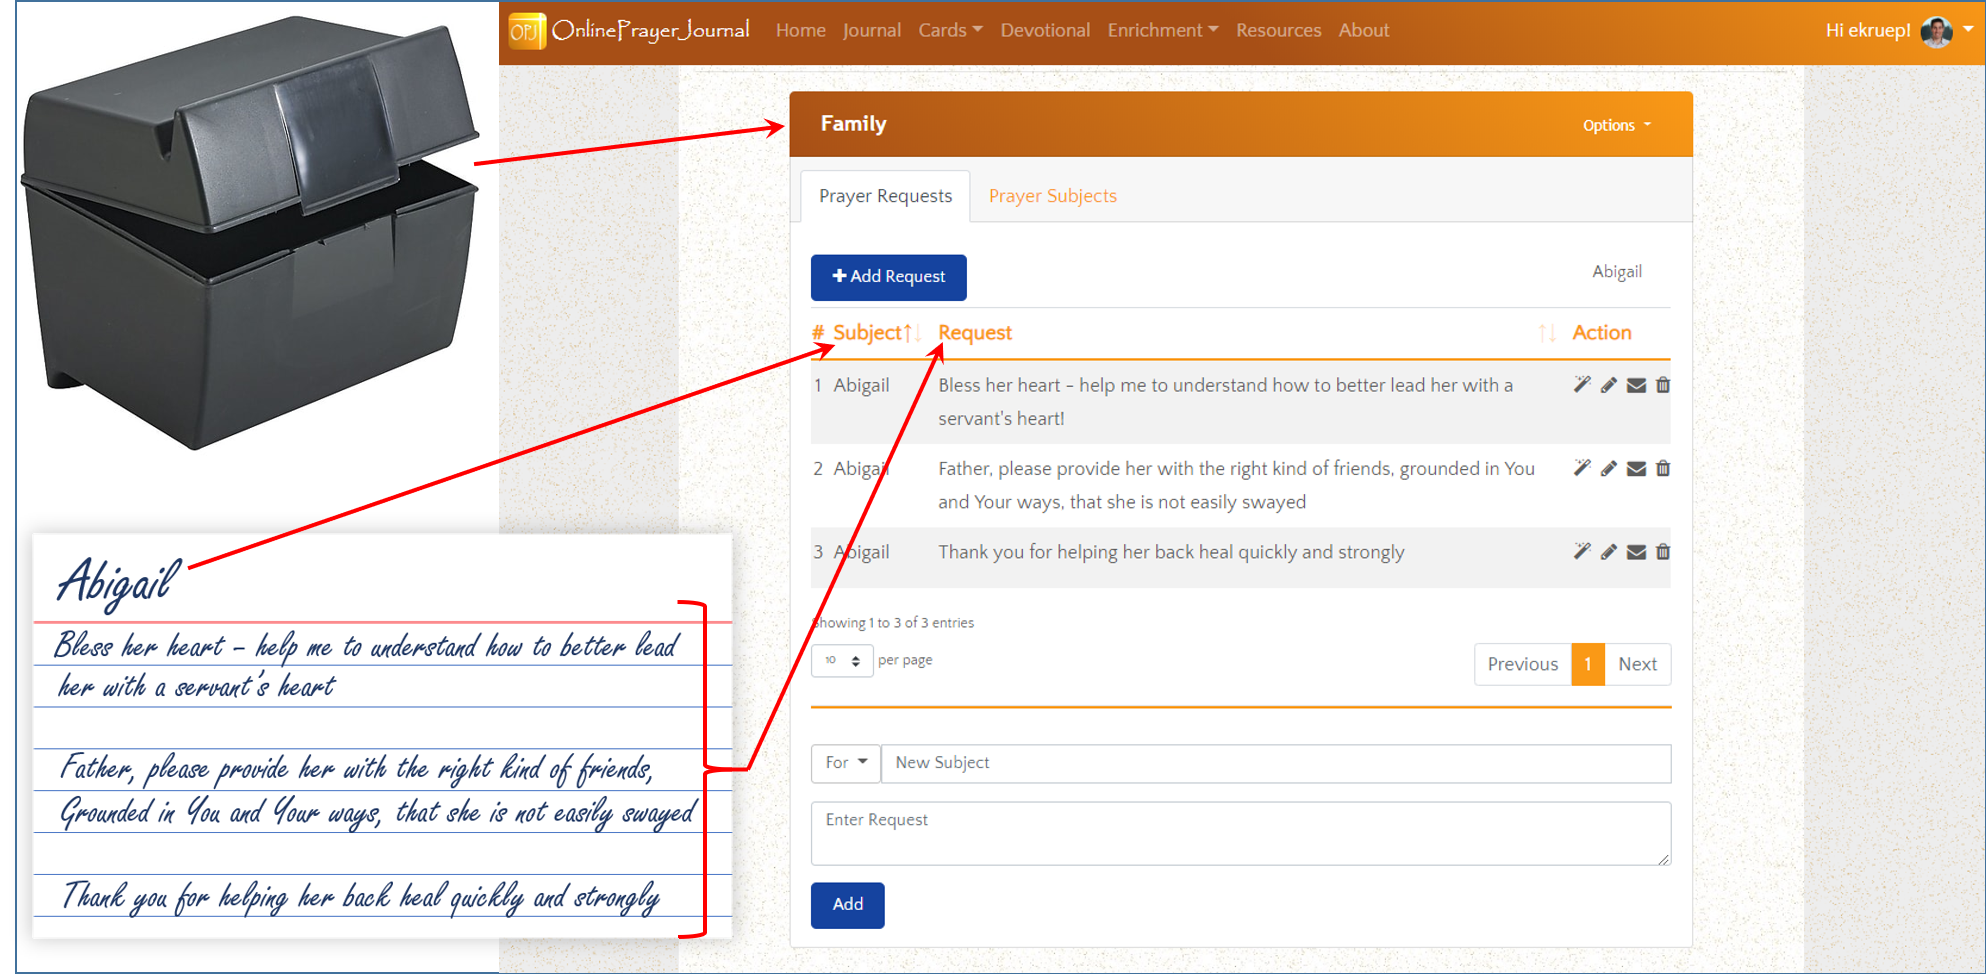Delete the first Abigail request via trash icon
The image size is (1986, 974).
click(x=1663, y=385)
